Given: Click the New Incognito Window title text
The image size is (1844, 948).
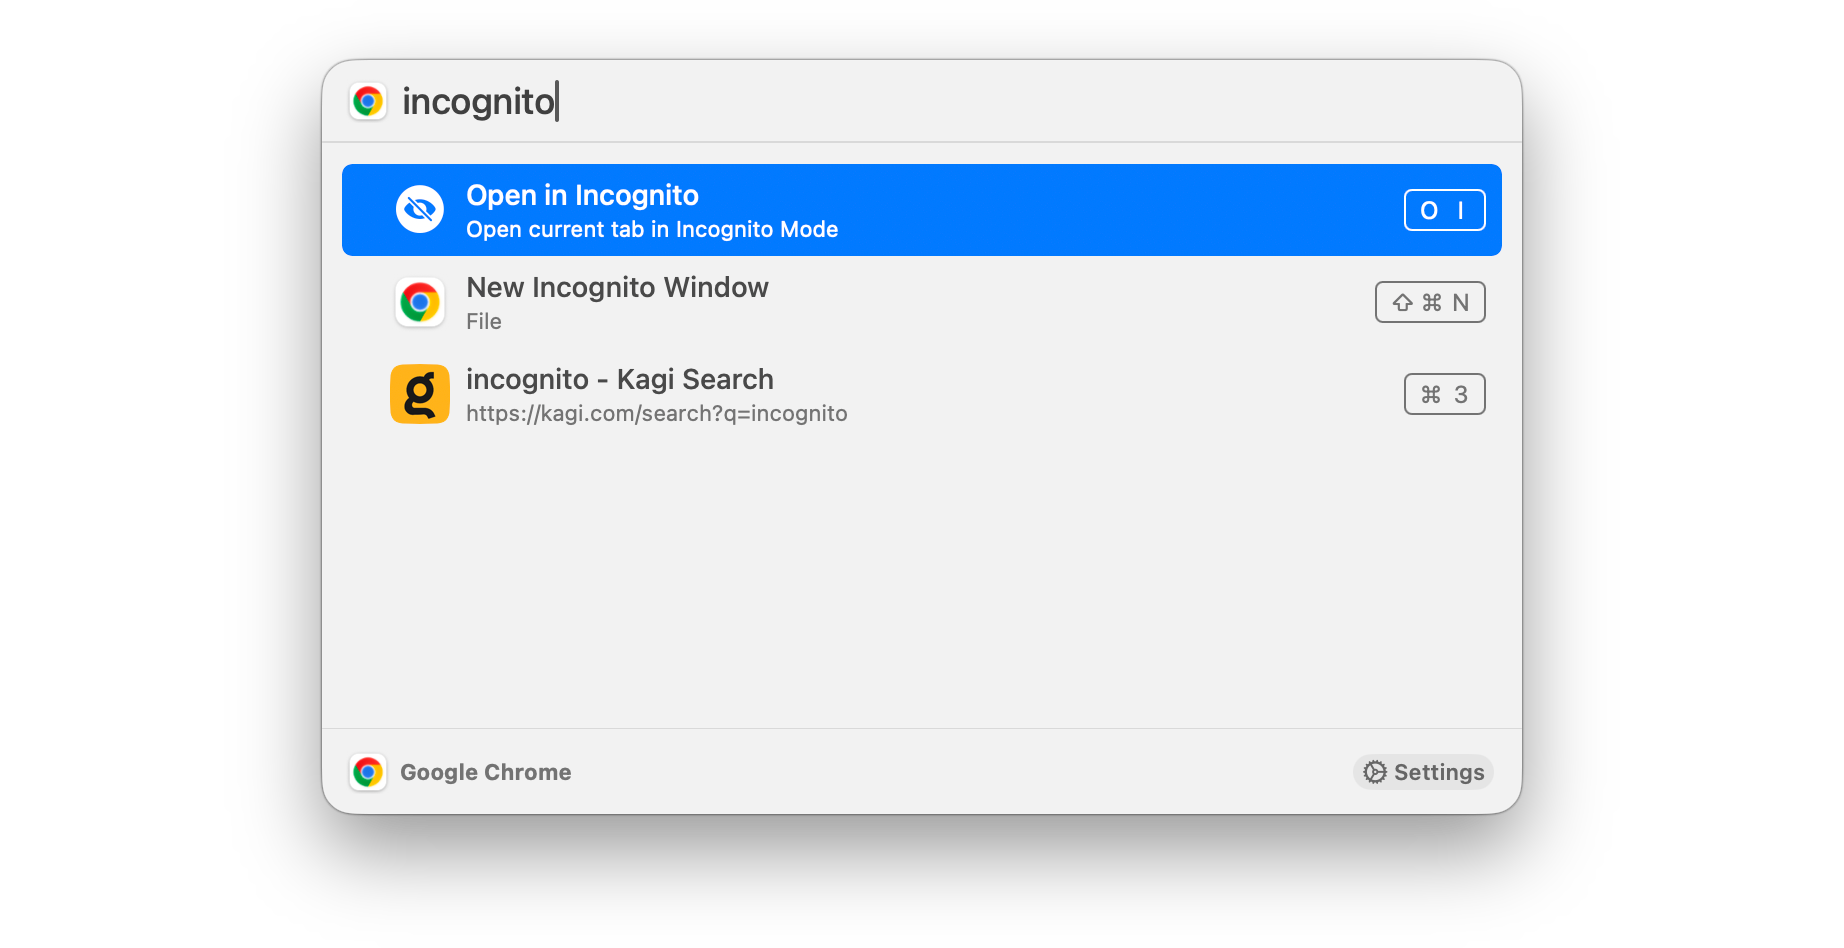Looking at the screenshot, I should 617,288.
